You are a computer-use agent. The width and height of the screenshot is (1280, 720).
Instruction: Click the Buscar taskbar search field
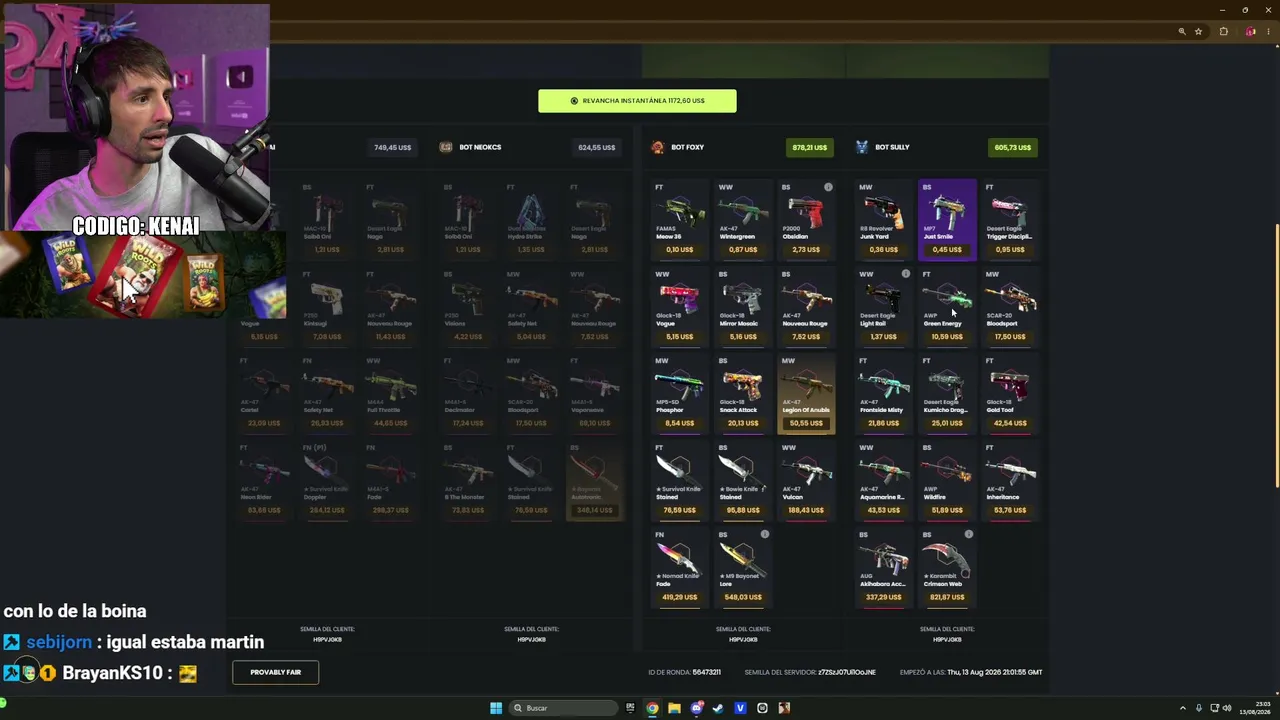(x=563, y=708)
